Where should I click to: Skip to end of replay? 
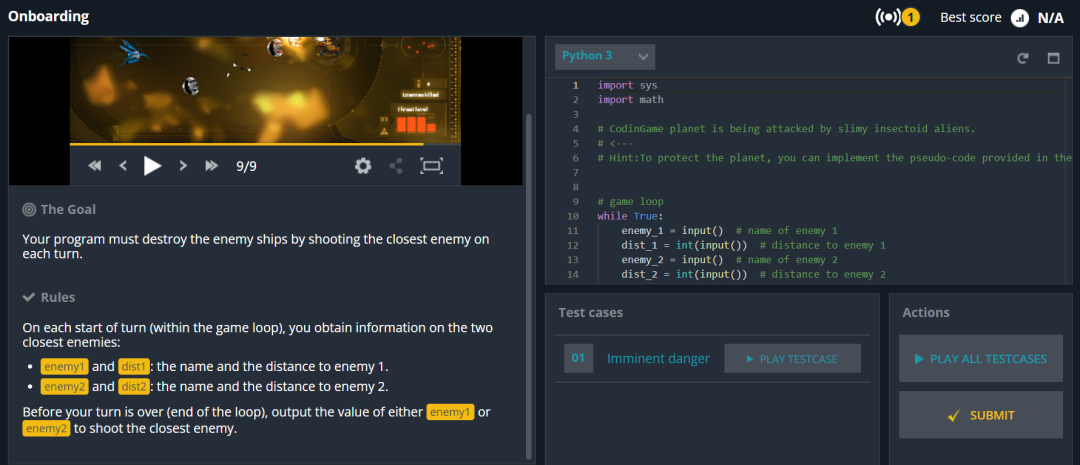tap(211, 166)
